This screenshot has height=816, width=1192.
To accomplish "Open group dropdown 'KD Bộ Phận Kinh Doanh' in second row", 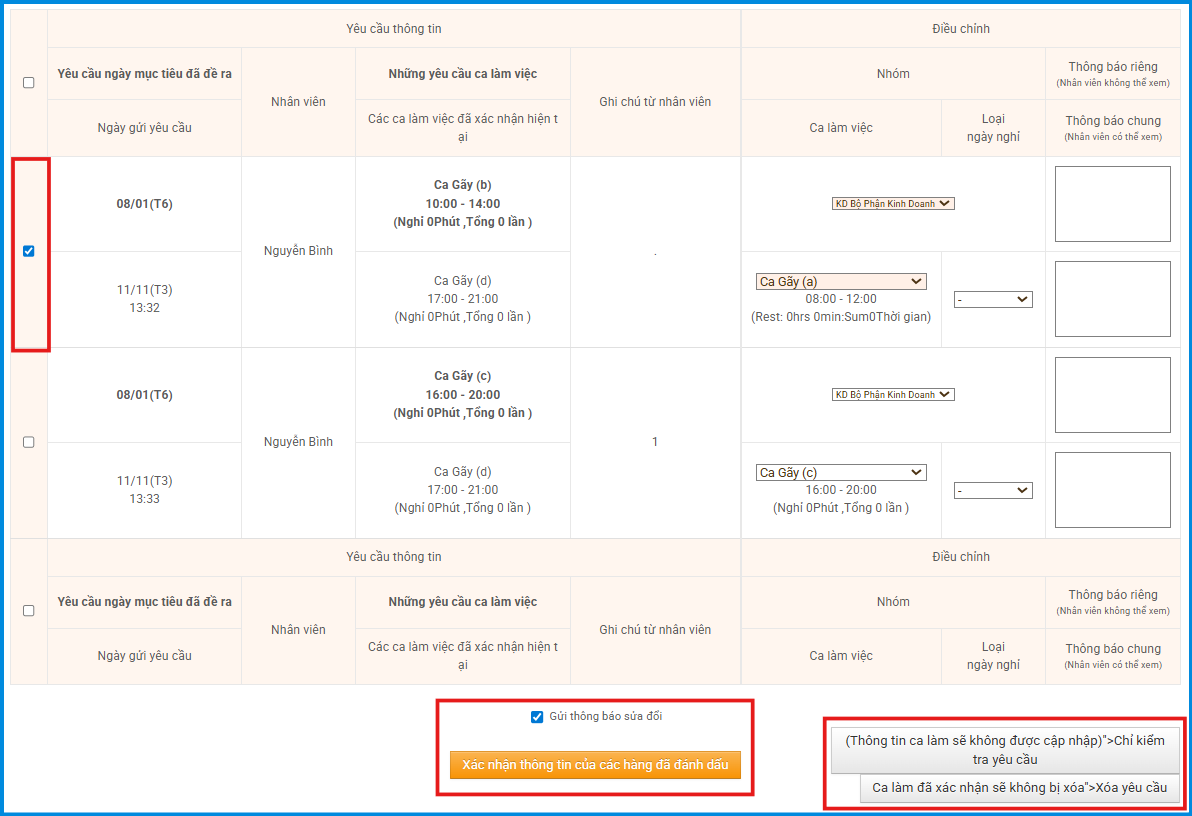I will (893, 395).
